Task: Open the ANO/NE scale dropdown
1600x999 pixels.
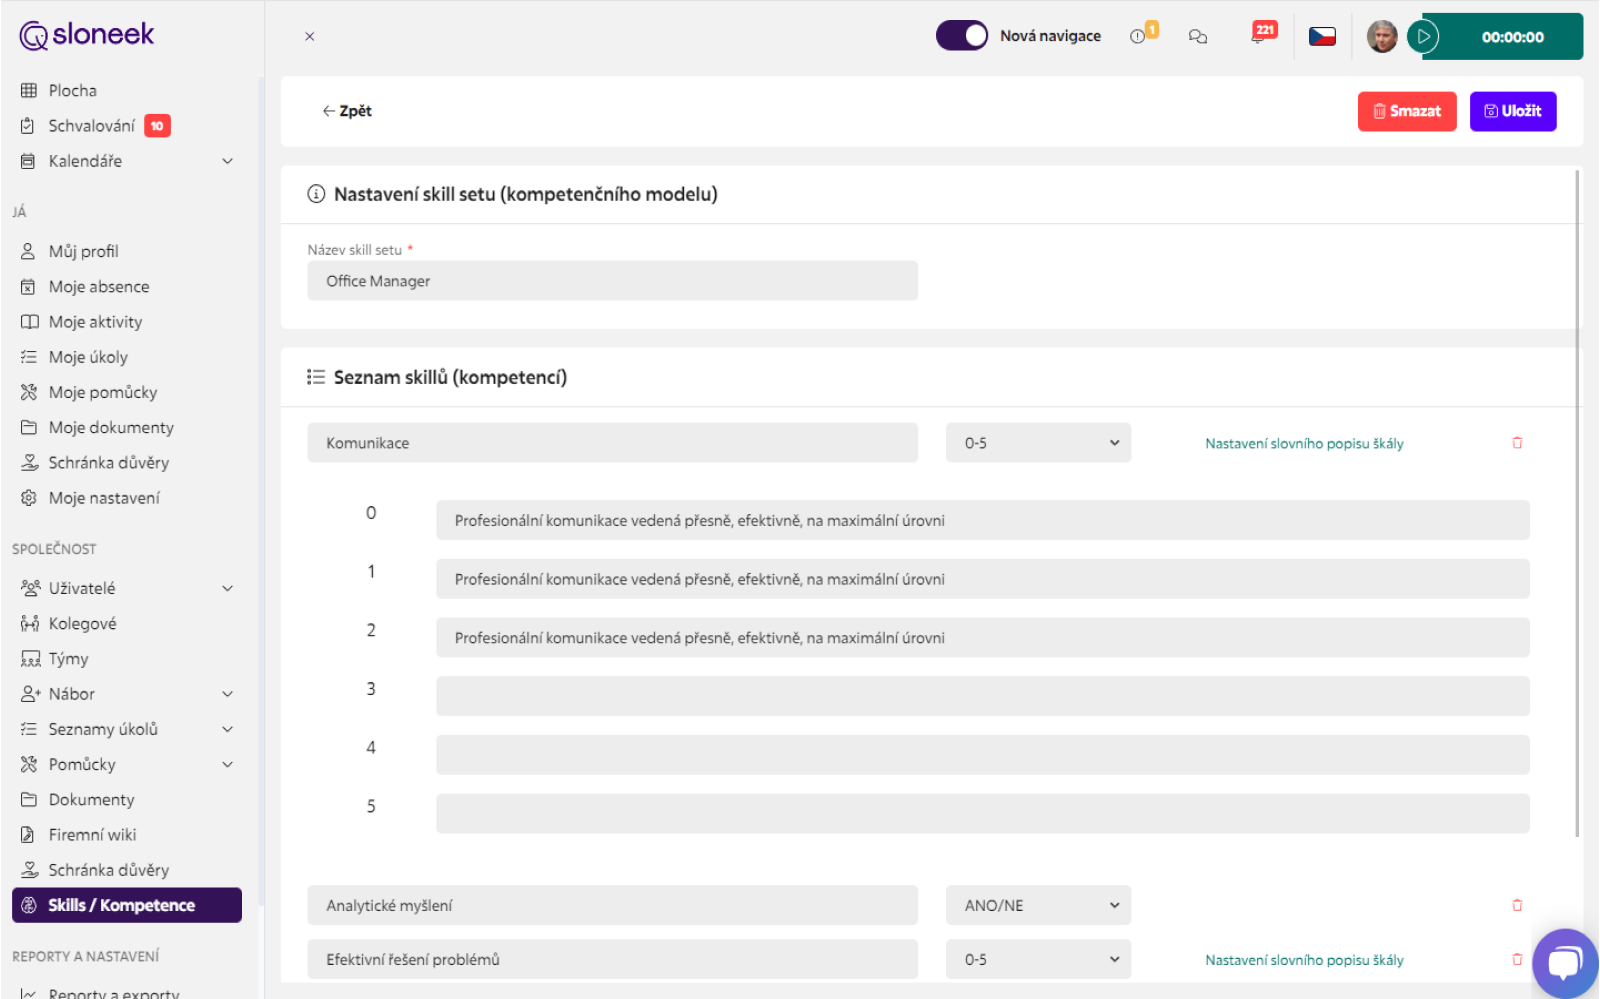Action: click(x=1038, y=905)
